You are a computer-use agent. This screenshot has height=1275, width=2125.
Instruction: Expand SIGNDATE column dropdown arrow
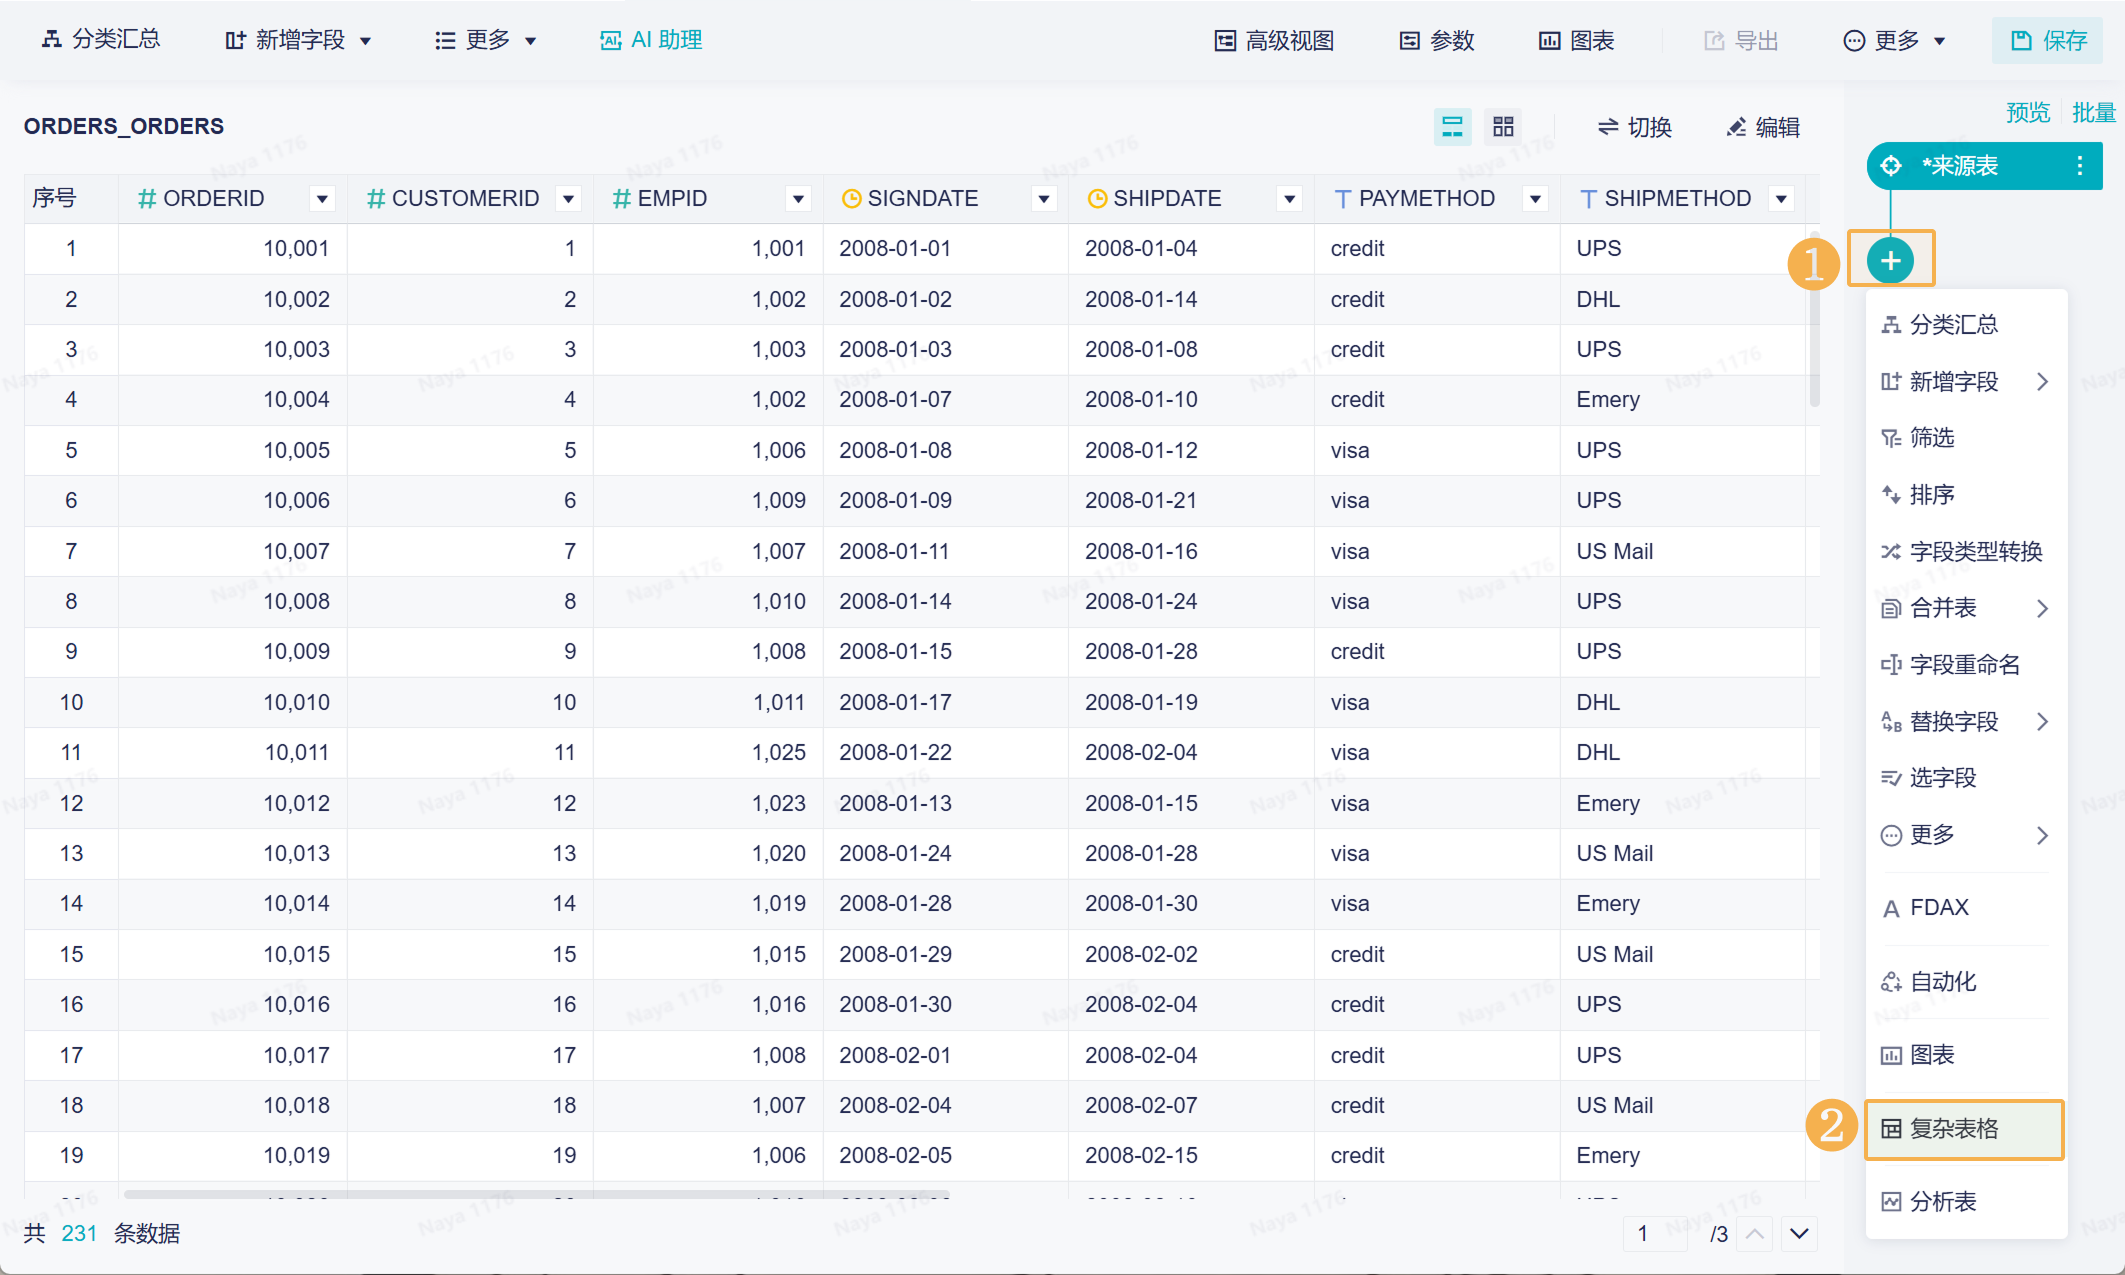[1044, 199]
